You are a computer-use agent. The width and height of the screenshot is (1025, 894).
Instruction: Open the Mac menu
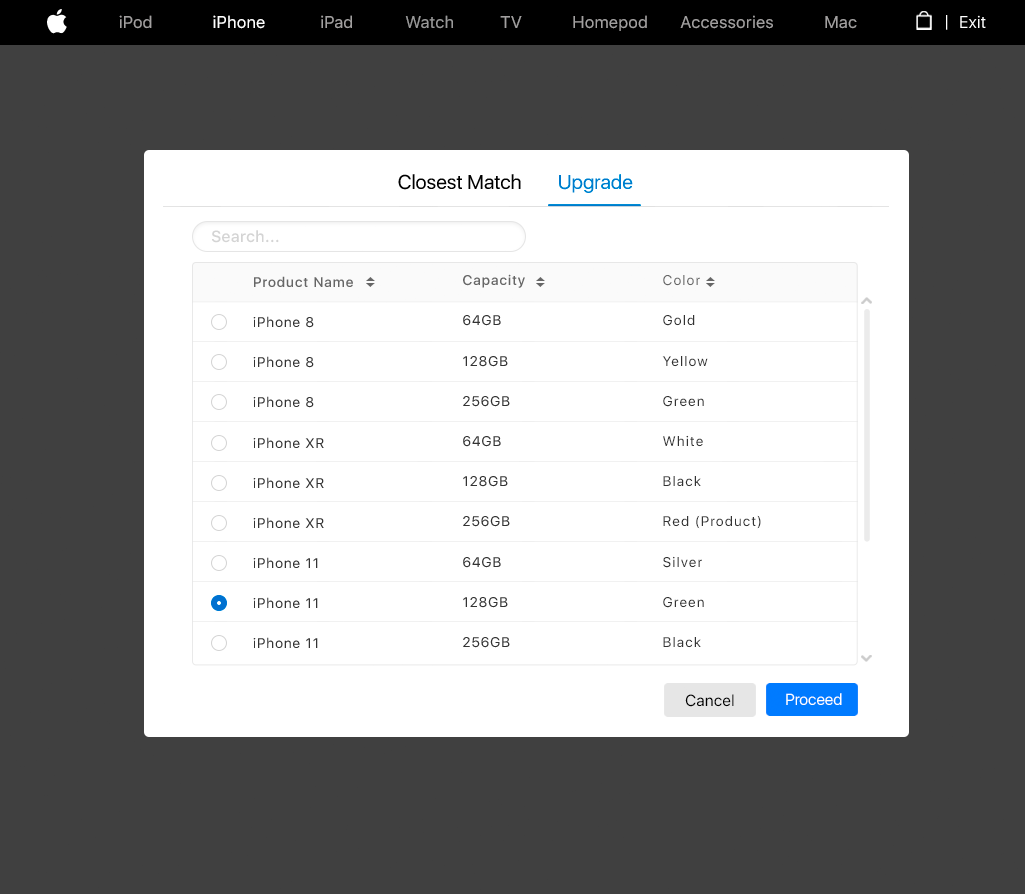point(840,22)
